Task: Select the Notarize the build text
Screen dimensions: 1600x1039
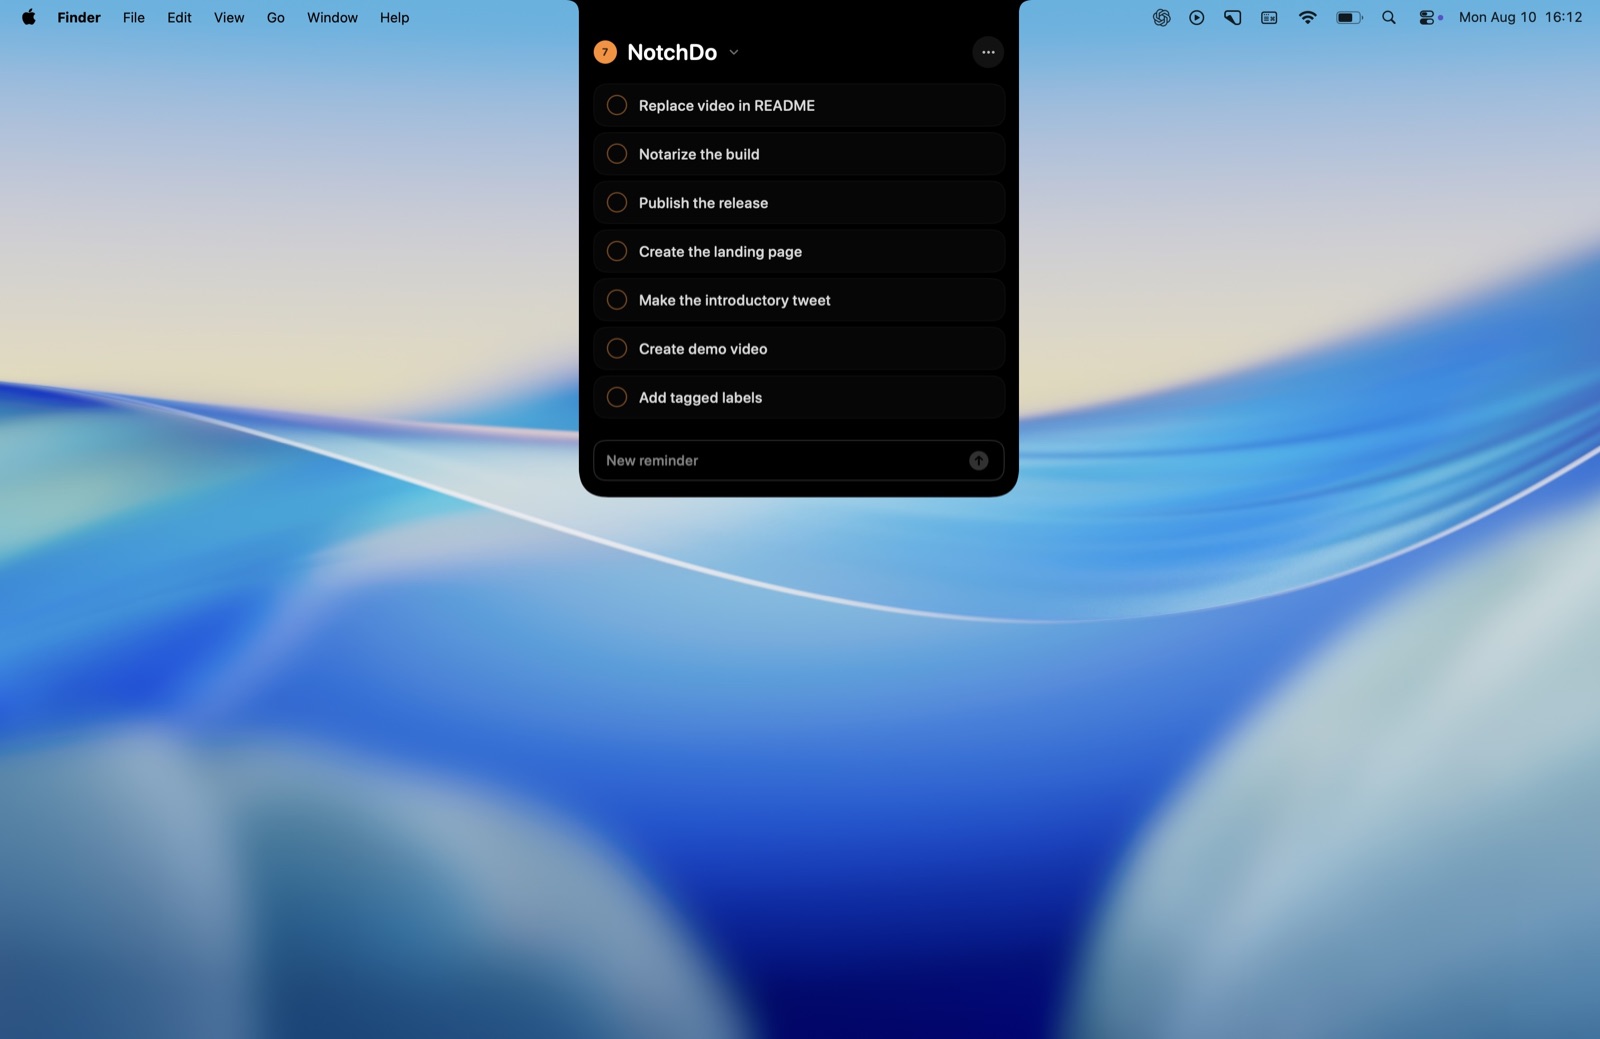Action: [699, 154]
